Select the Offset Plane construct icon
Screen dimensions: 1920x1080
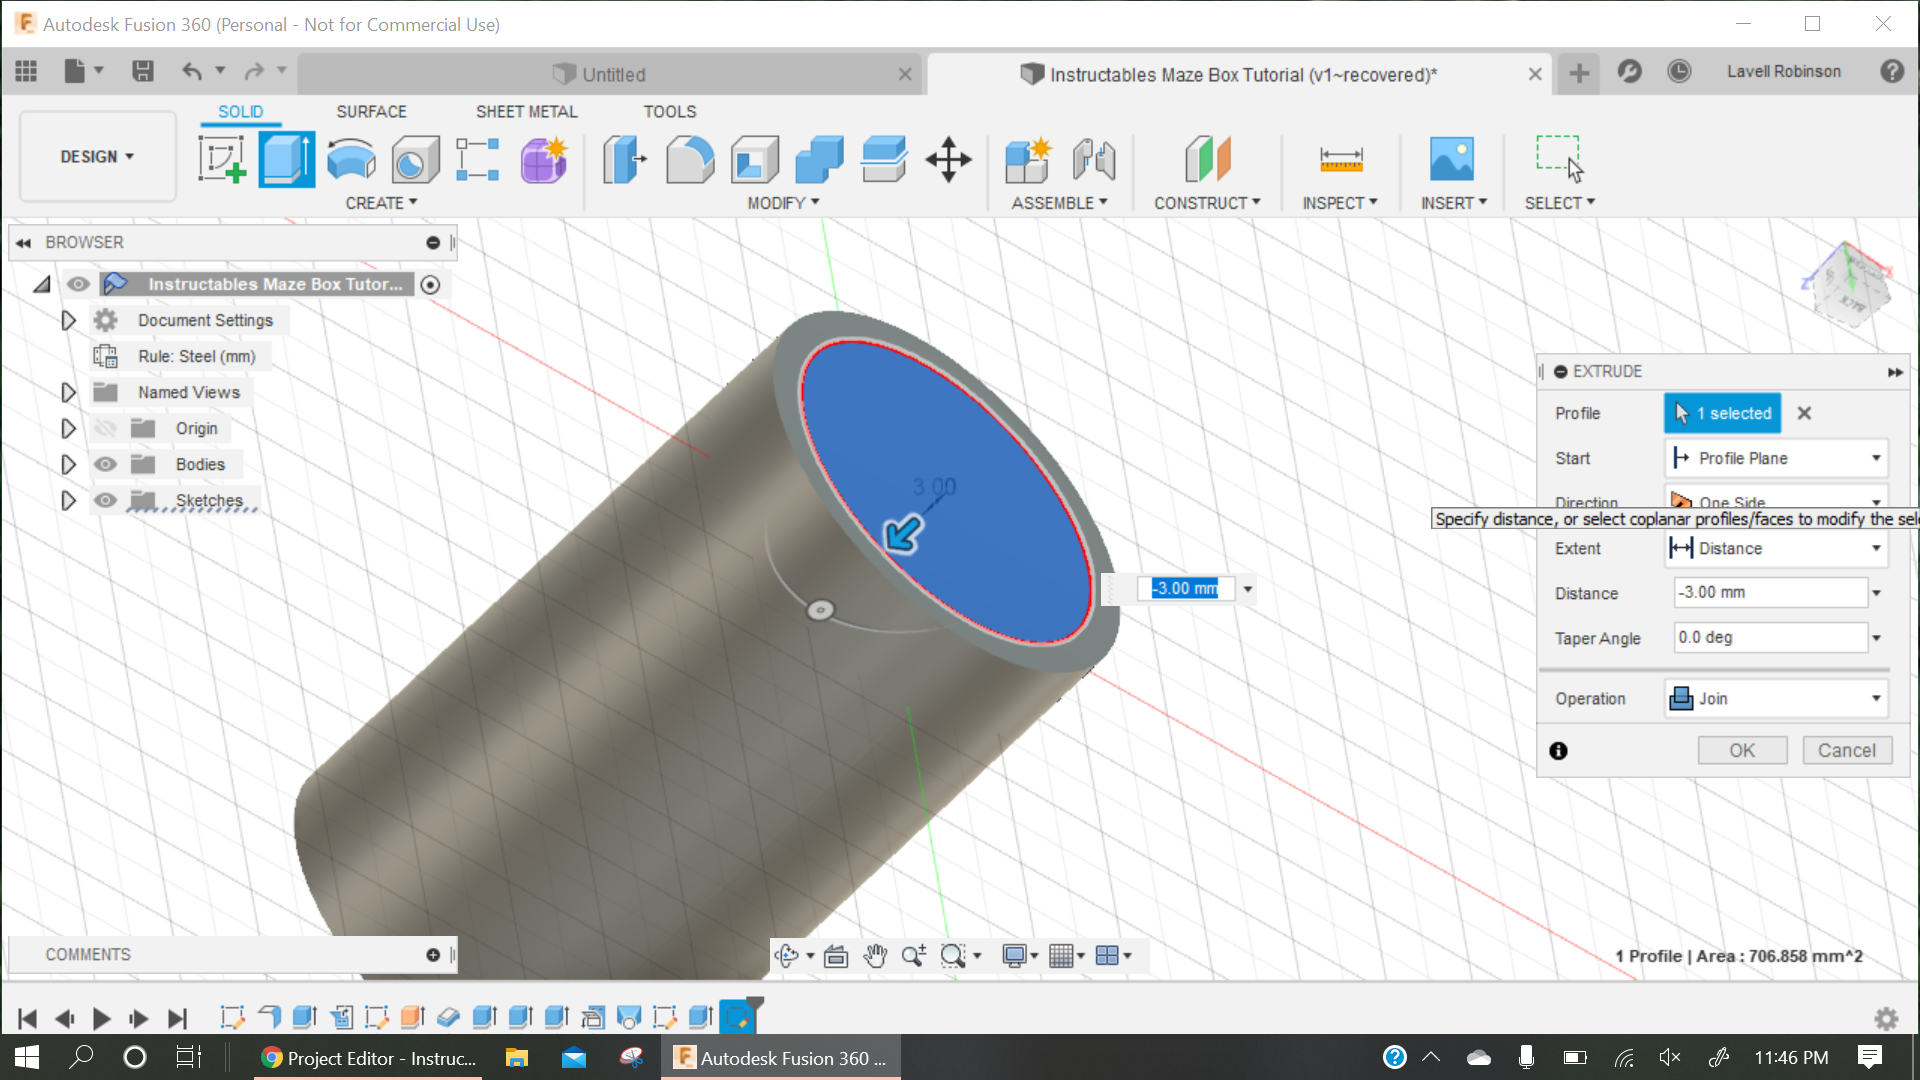(1207, 160)
